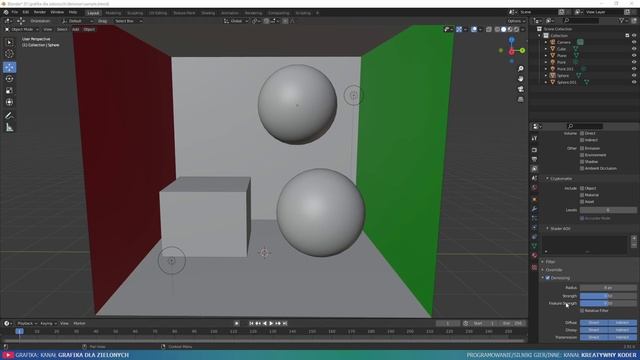Image resolution: width=640 pixels, height=360 pixels.
Task: Toggle the Denoising checkbox
Action: (548, 278)
